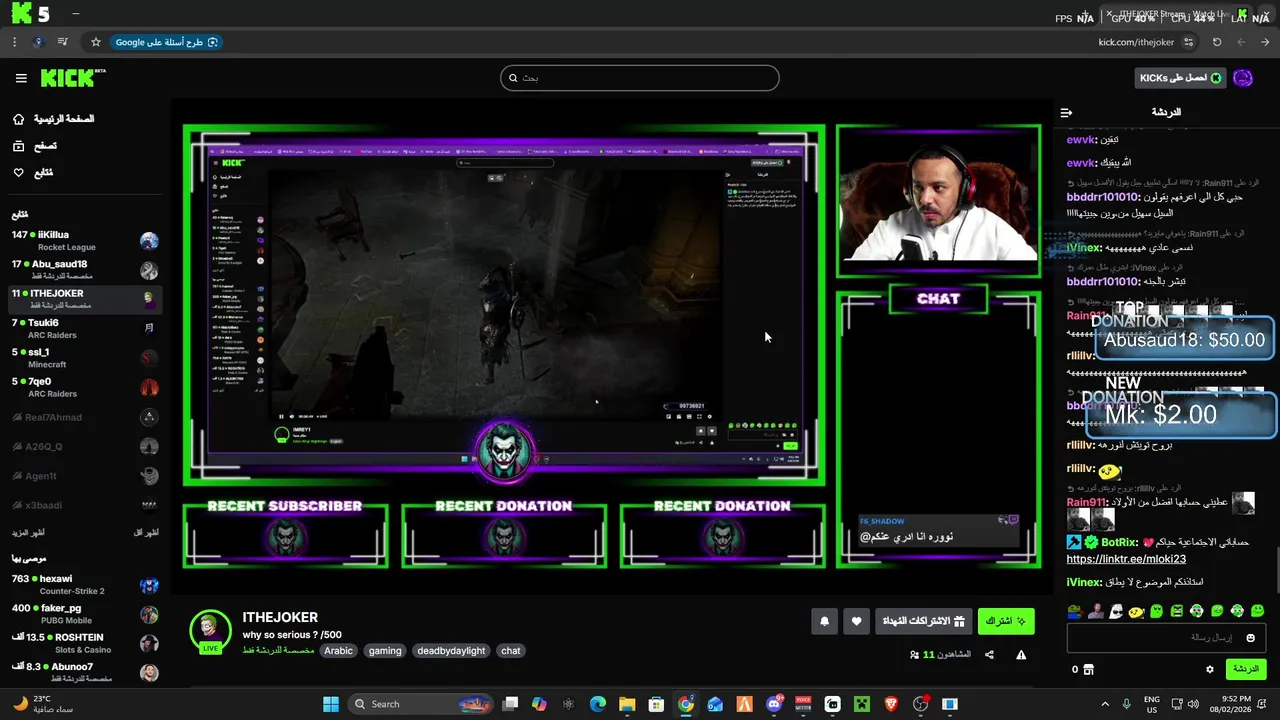Collapse with Show Less in following list

[x=146, y=533]
